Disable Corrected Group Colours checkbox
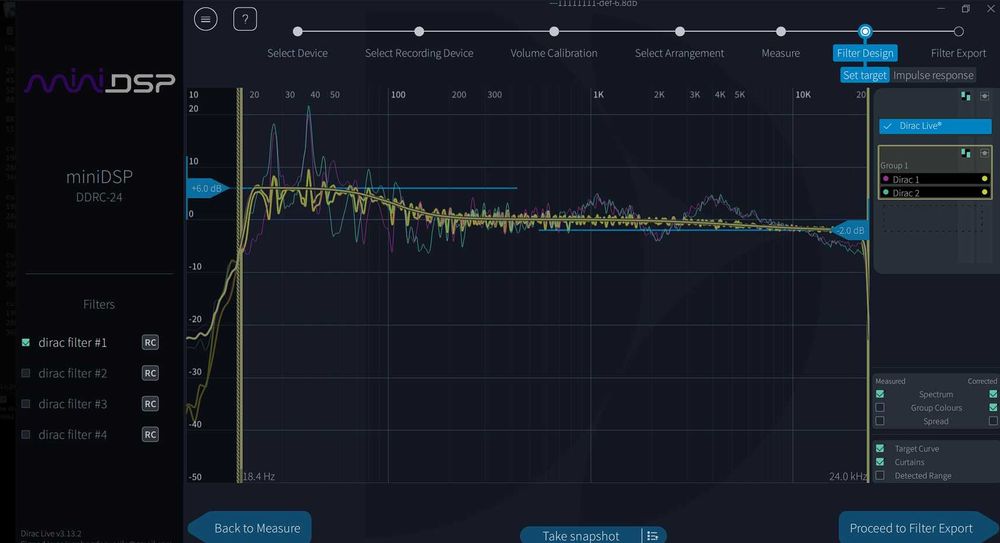Screen dimensions: 1000x543 tap(993, 408)
